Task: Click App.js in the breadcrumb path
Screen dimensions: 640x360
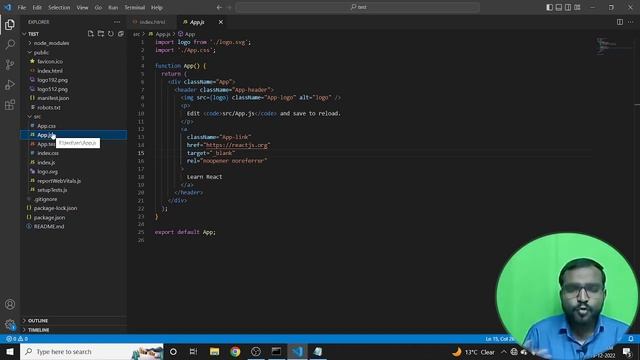Action: tap(162, 34)
